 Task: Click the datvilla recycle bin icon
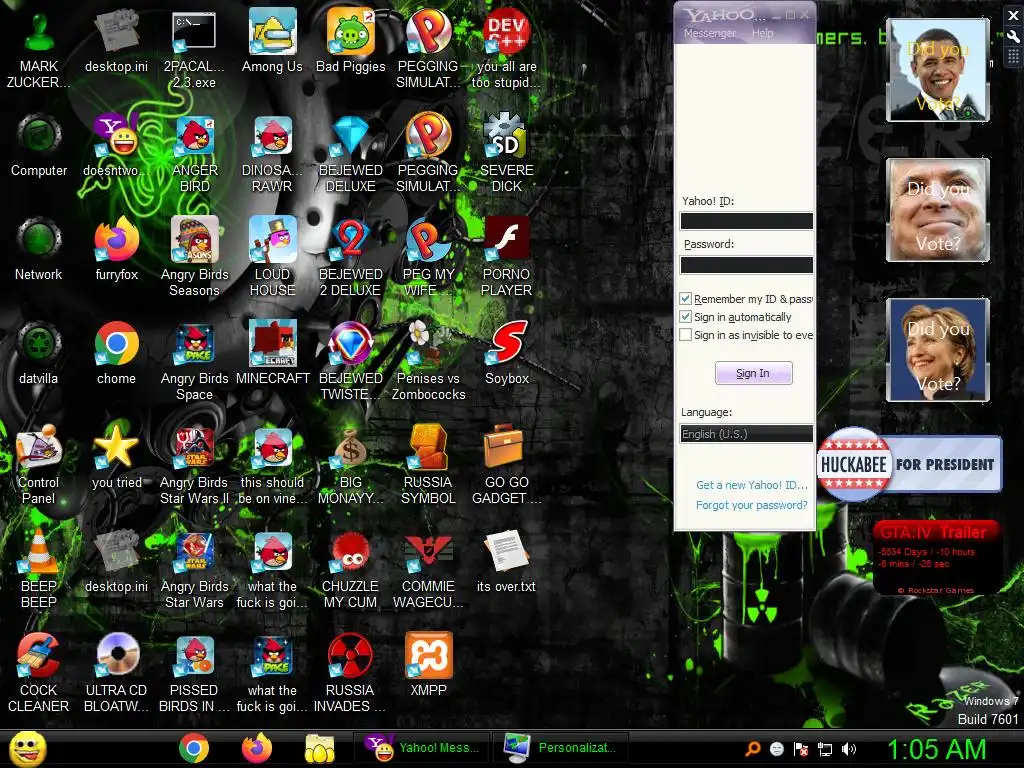point(39,353)
